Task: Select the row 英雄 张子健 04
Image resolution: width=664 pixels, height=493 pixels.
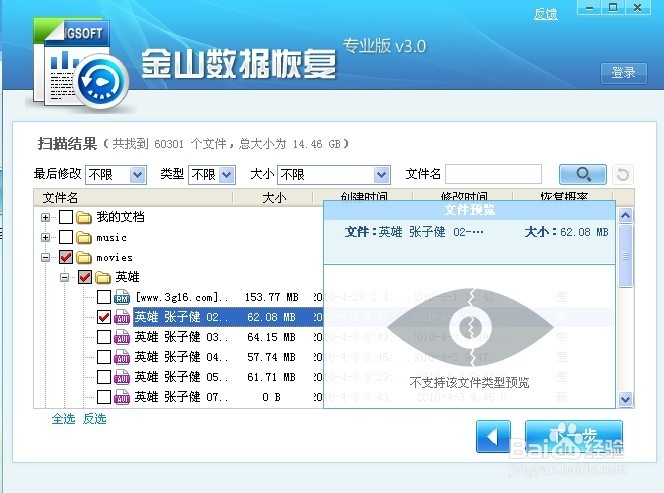Action: [182, 357]
